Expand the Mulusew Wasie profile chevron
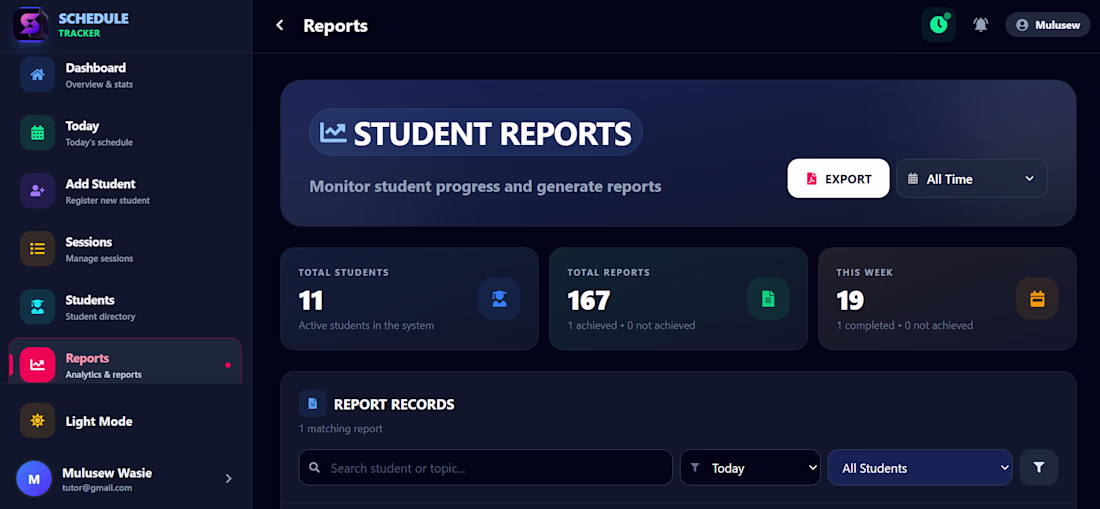This screenshot has height=509, width=1100. pos(228,479)
